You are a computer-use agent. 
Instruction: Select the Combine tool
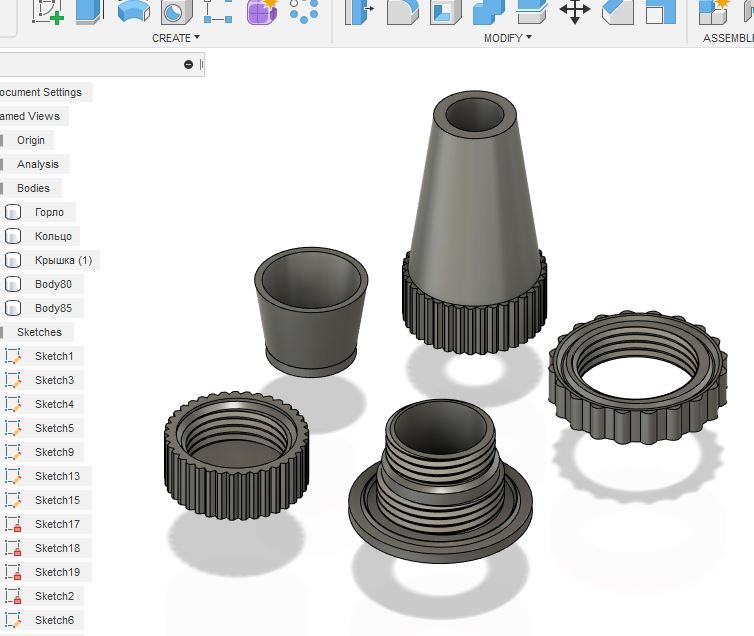488,12
